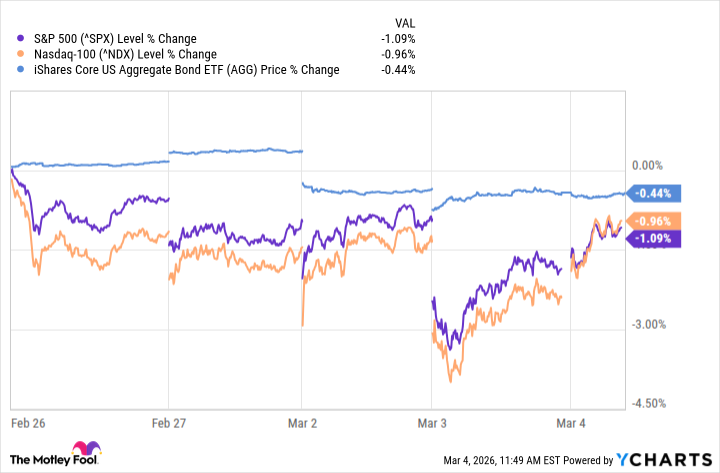Image resolution: width=720 pixels, height=473 pixels.
Task: Click the -4.50% y-axis label
Action: (x=652, y=403)
